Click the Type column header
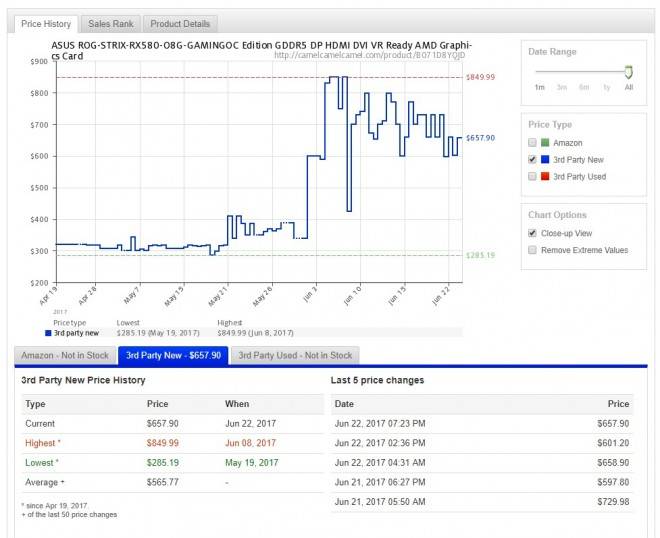Screen dimensions: 660x538 point(35,404)
